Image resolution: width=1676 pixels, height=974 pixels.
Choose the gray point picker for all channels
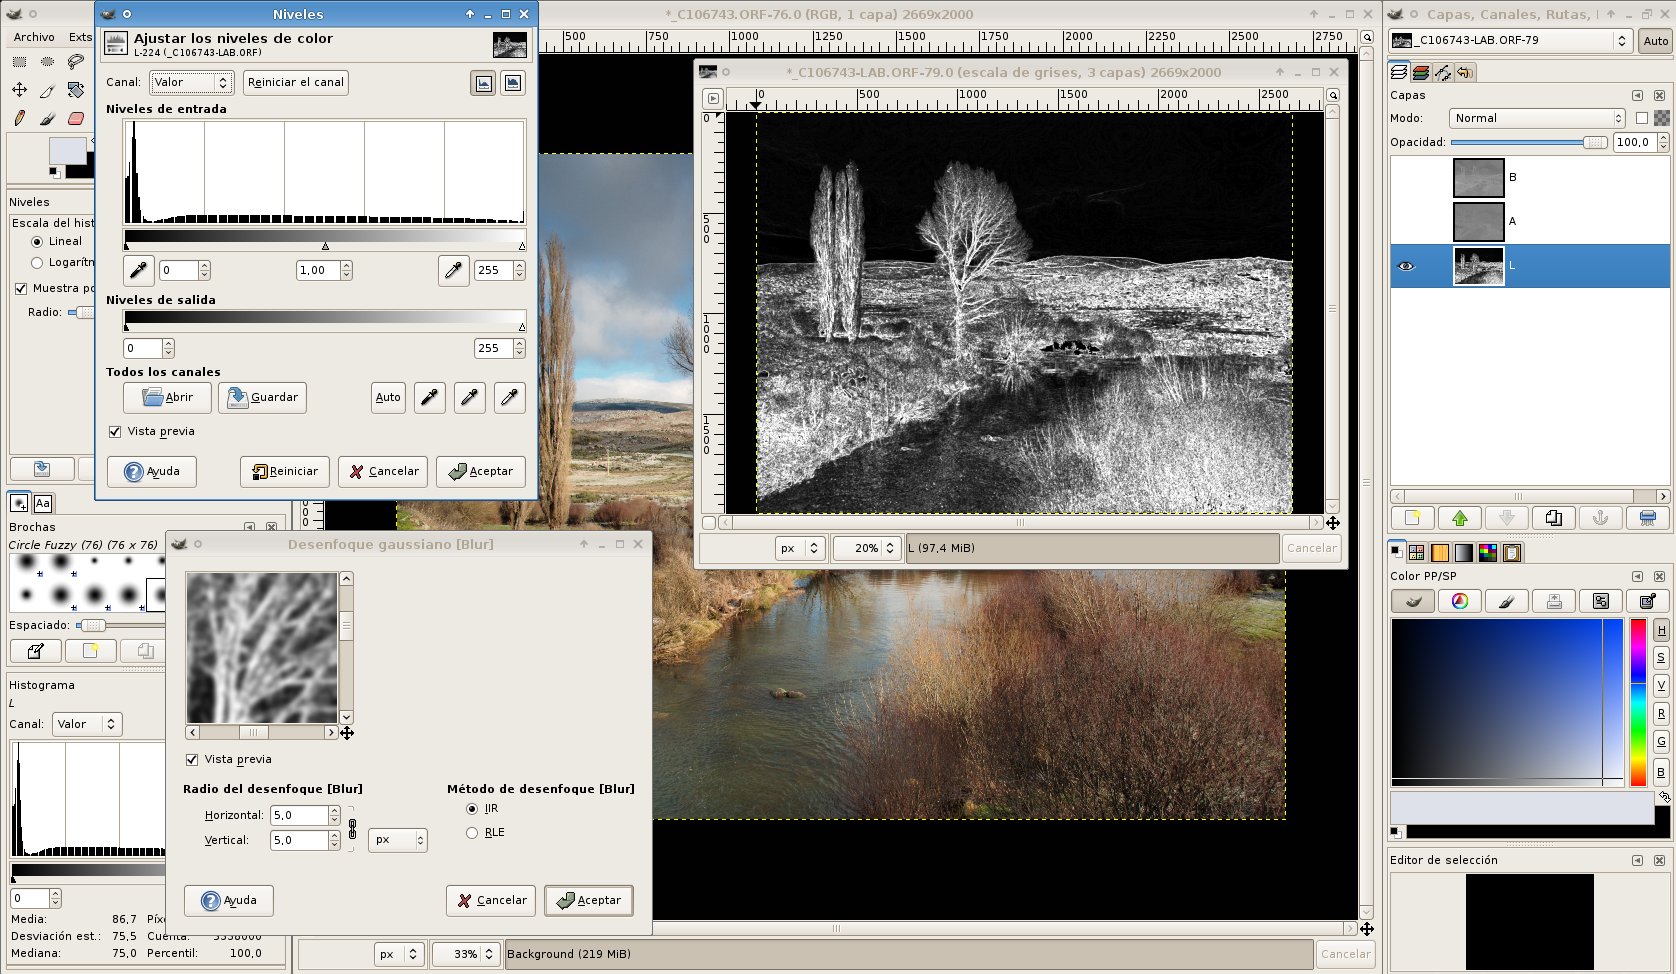(x=469, y=397)
